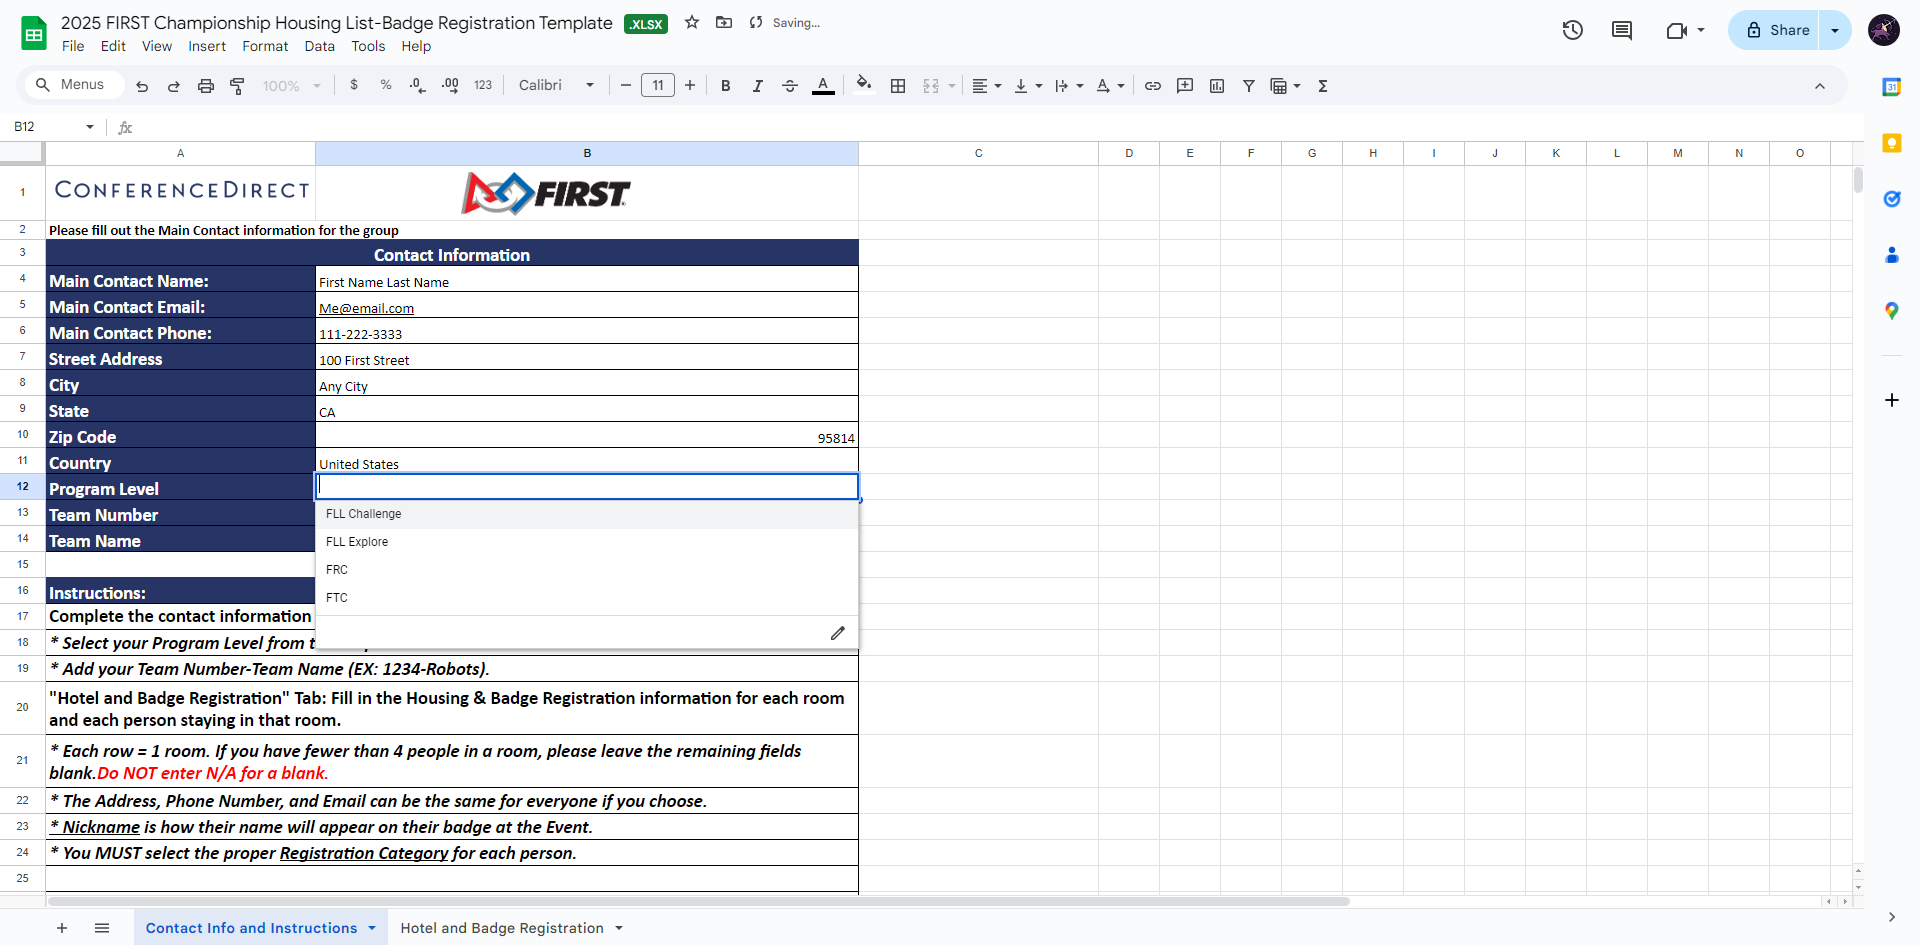This screenshot has width=1920, height=945.
Task: Click the Print icon
Action: [206, 86]
